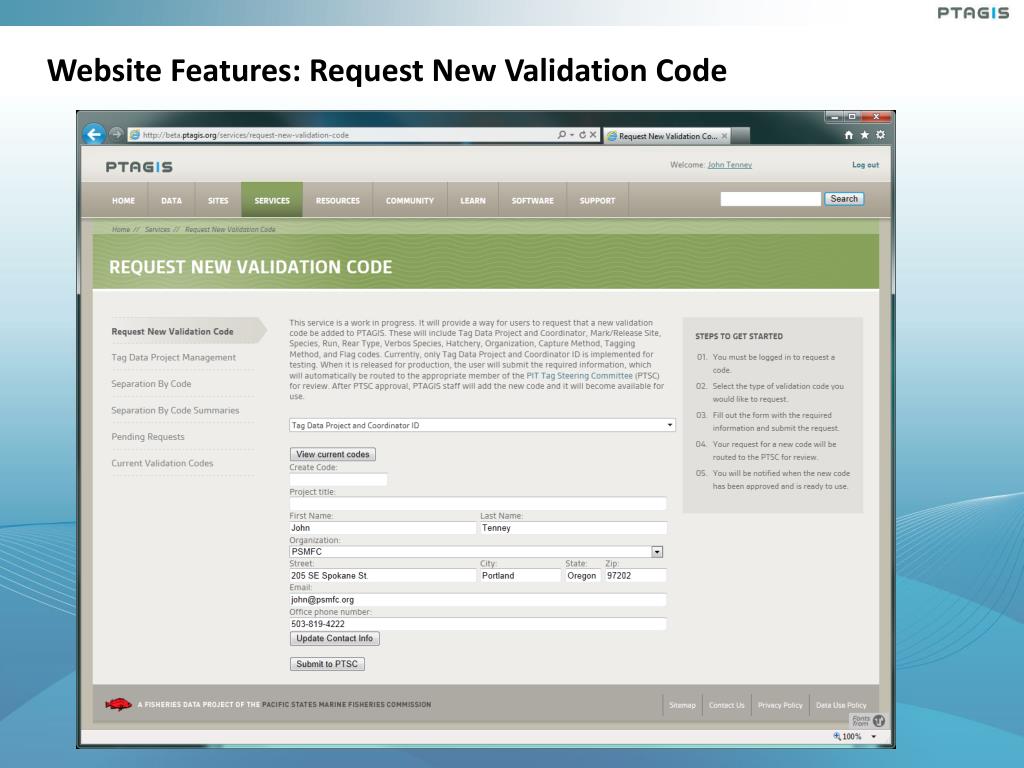
Task: Open the DATA navigation menu
Action: (172, 200)
